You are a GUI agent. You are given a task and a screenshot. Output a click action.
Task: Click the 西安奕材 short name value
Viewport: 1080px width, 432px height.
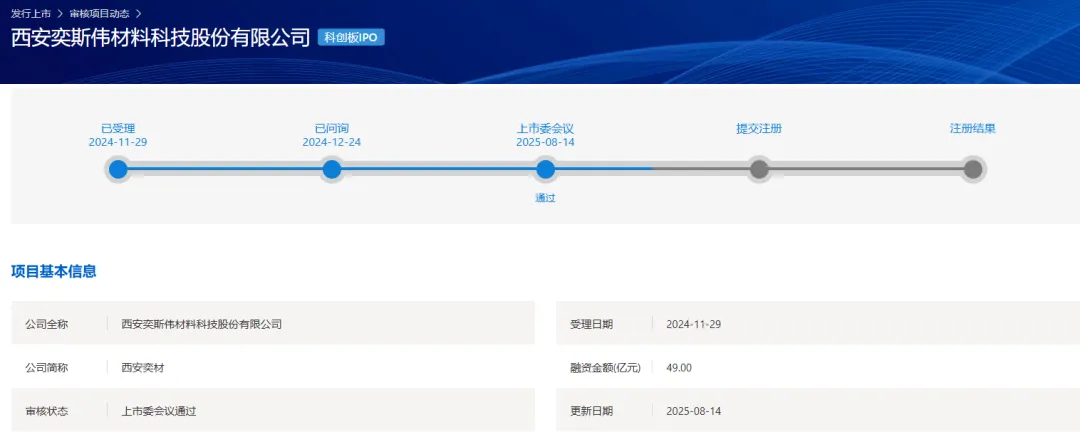pyautogui.click(x=143, y=367)
